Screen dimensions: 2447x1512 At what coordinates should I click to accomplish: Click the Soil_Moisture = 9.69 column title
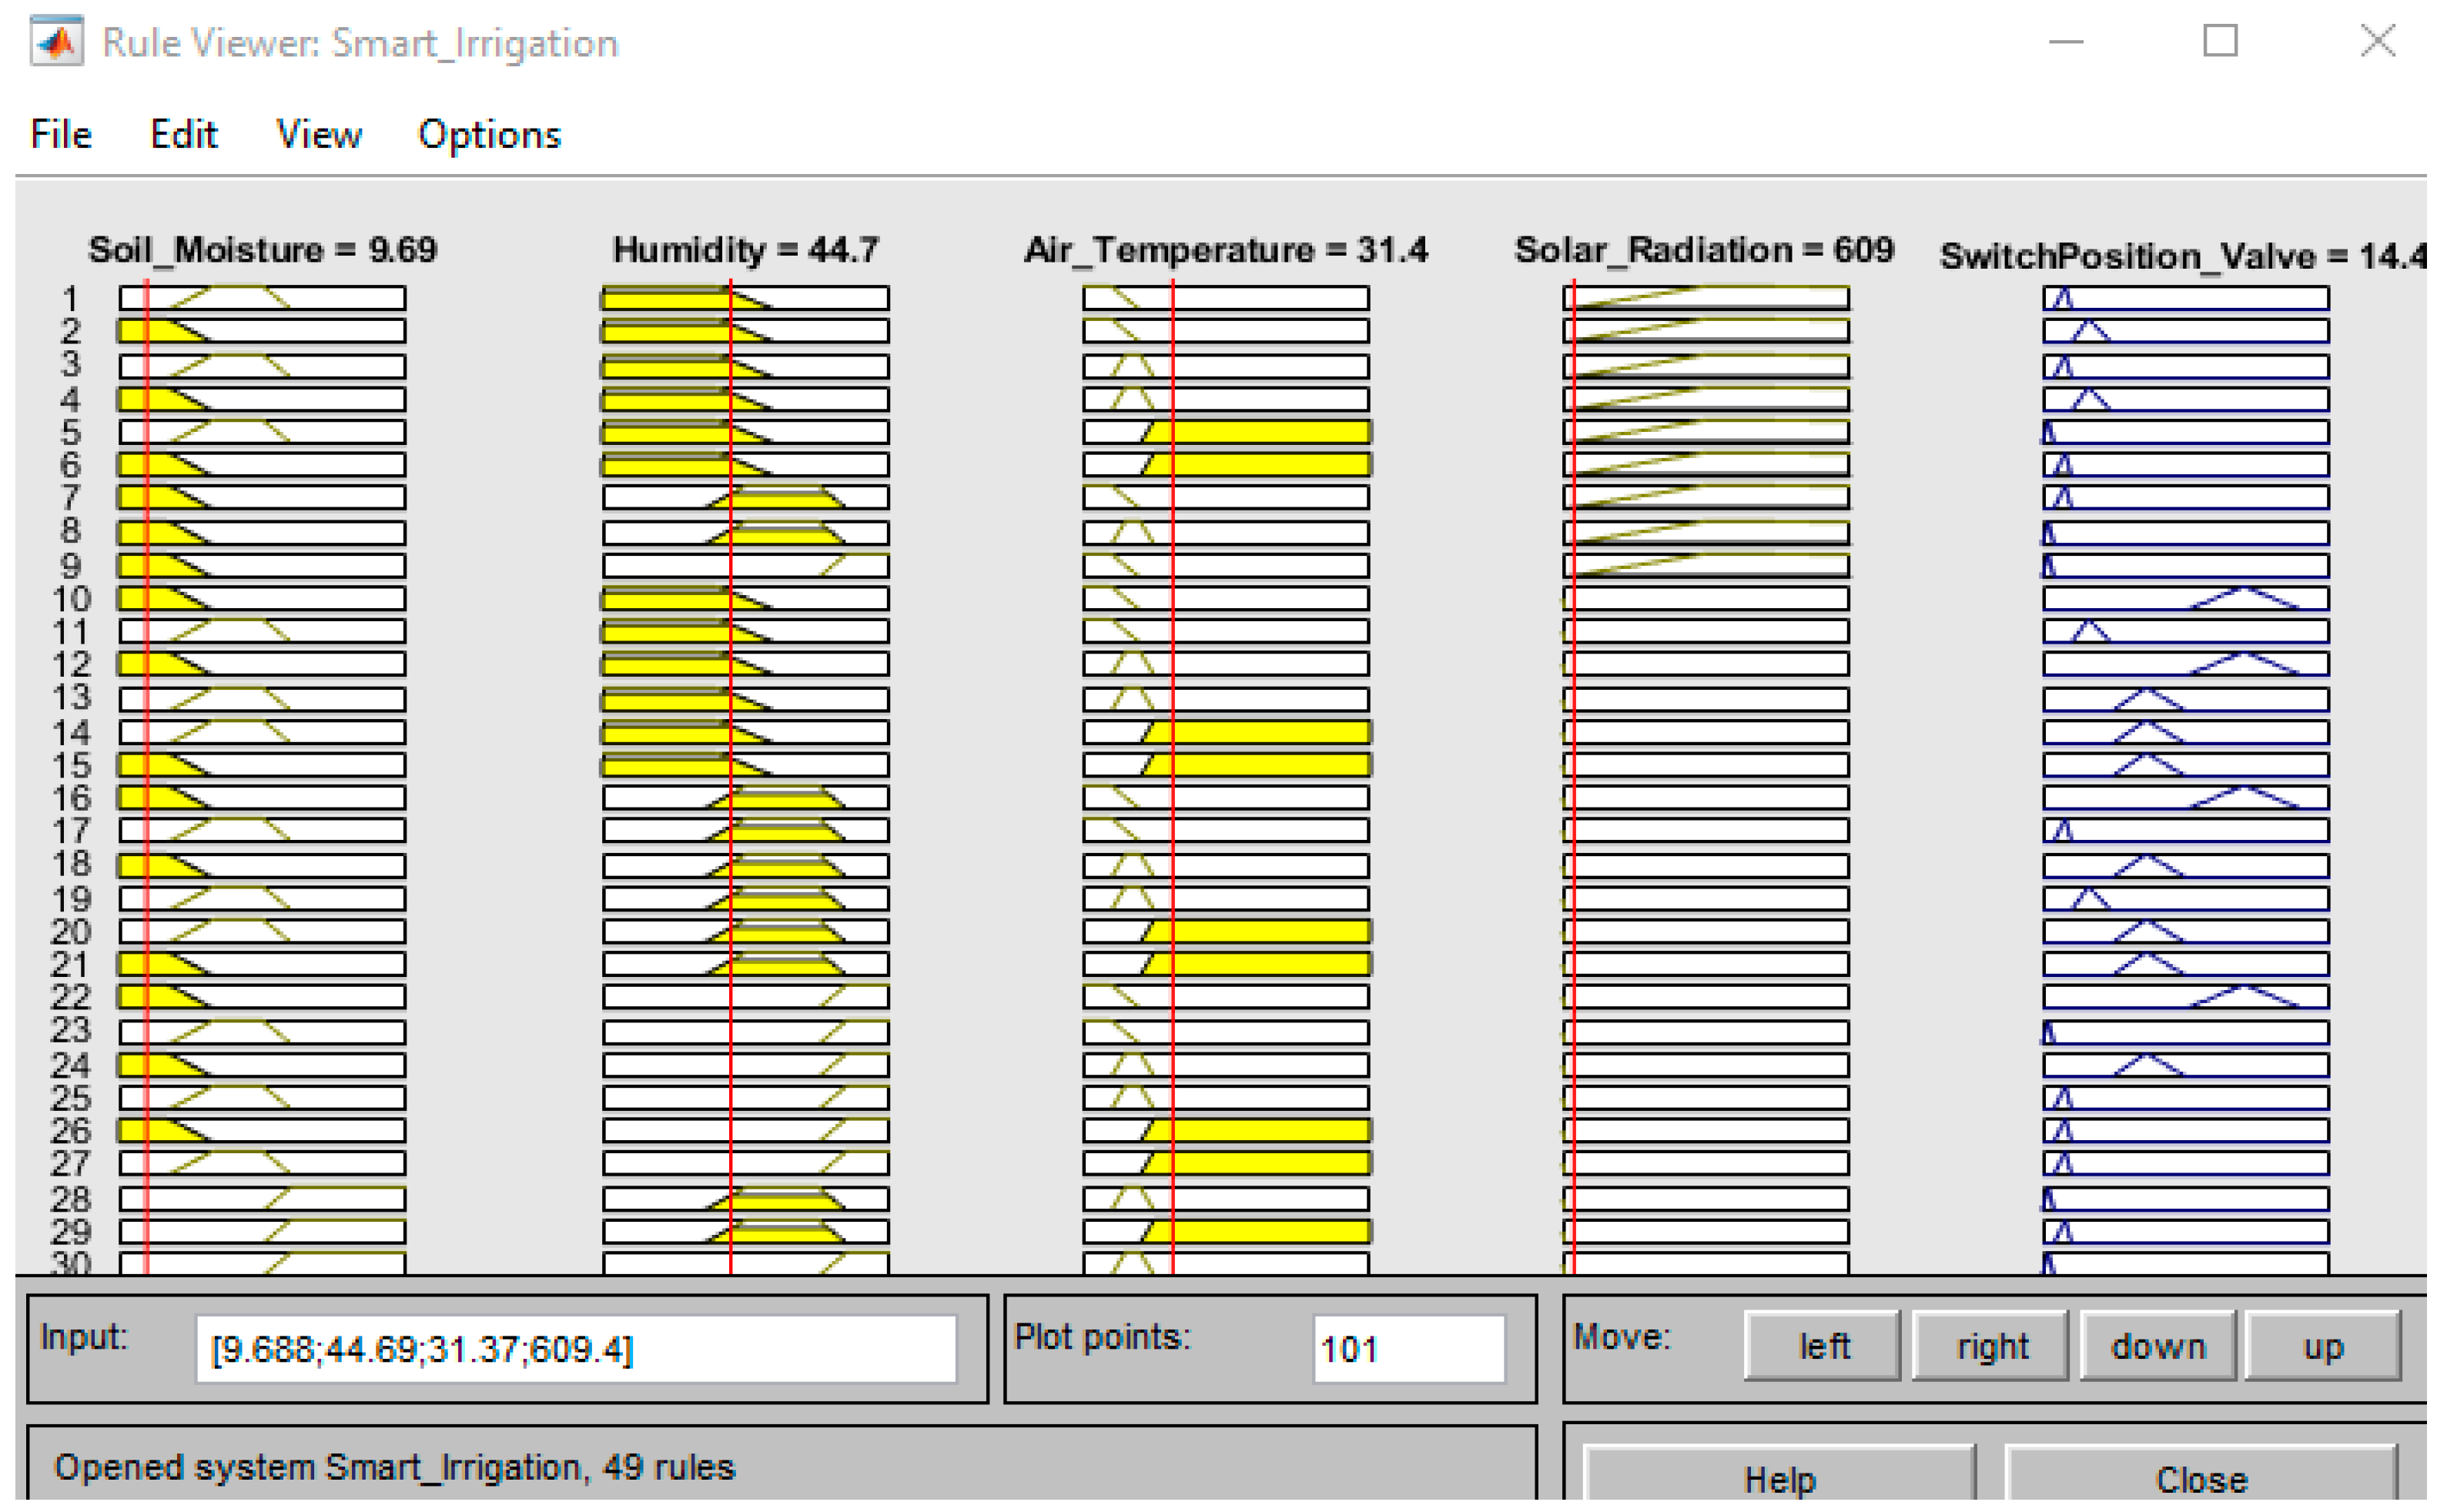click(263, 249)
